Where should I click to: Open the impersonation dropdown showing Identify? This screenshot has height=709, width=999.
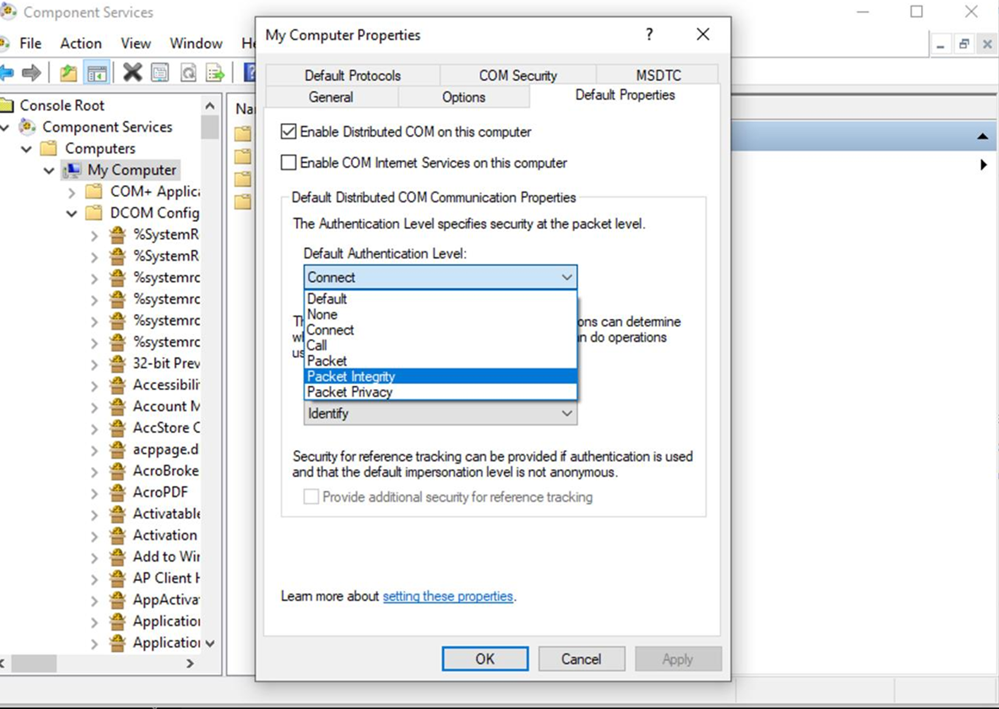pyautogui.click(x=440, y=413)
